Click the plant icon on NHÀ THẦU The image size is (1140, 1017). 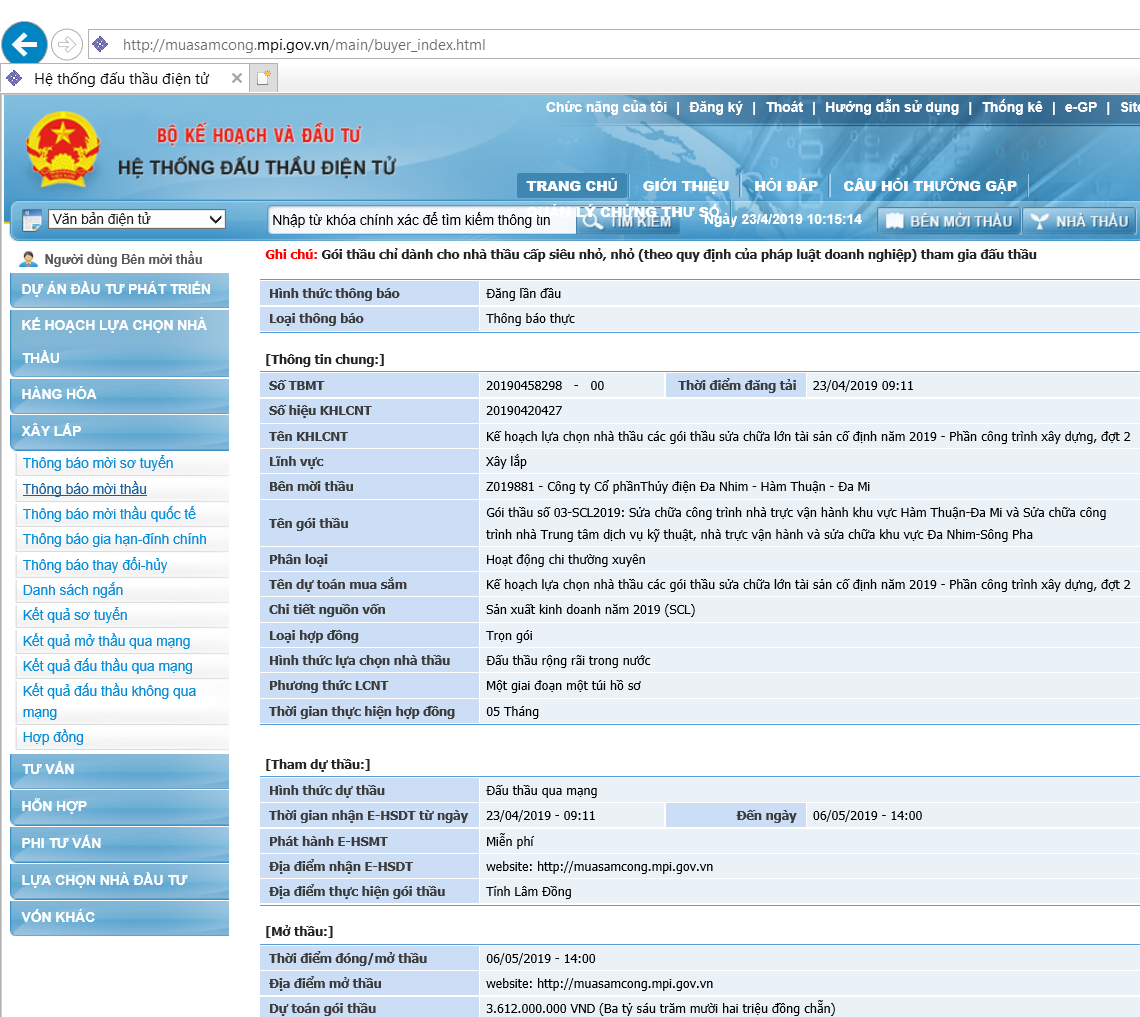1040,221
